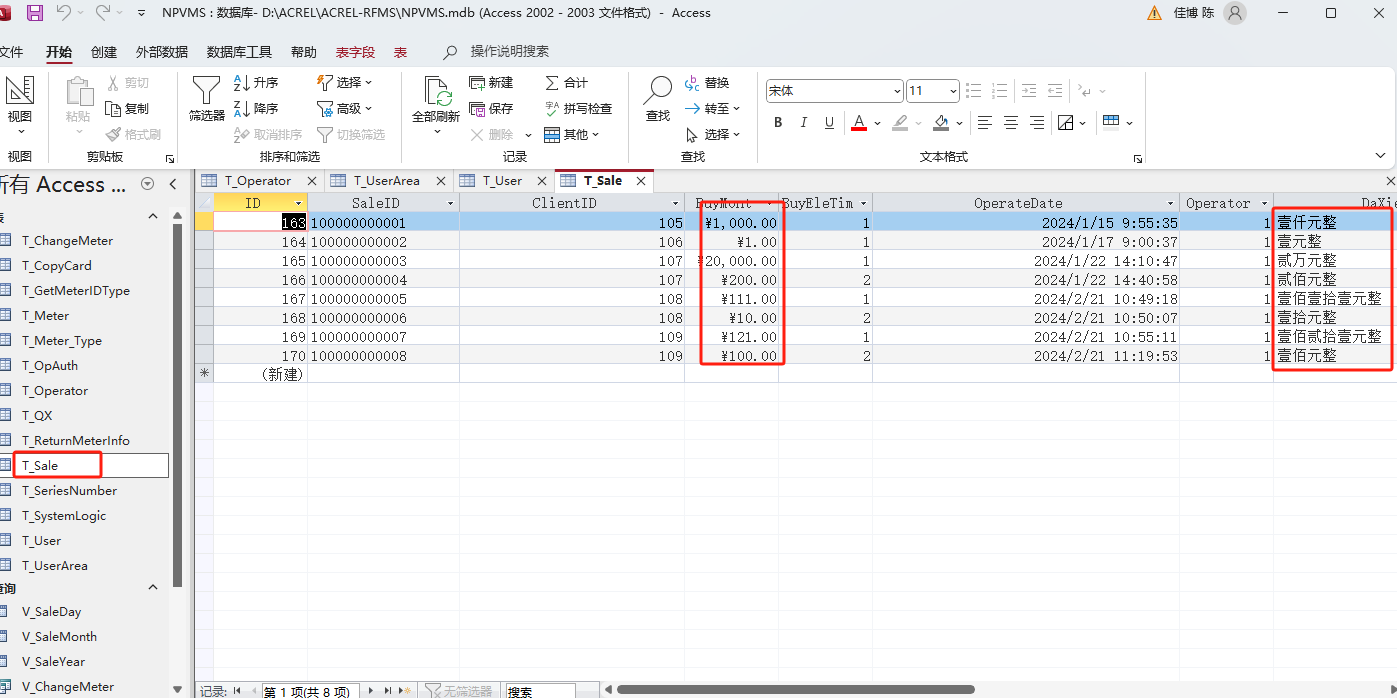Open the font size 11 dropdown

[x=953, y=92]
